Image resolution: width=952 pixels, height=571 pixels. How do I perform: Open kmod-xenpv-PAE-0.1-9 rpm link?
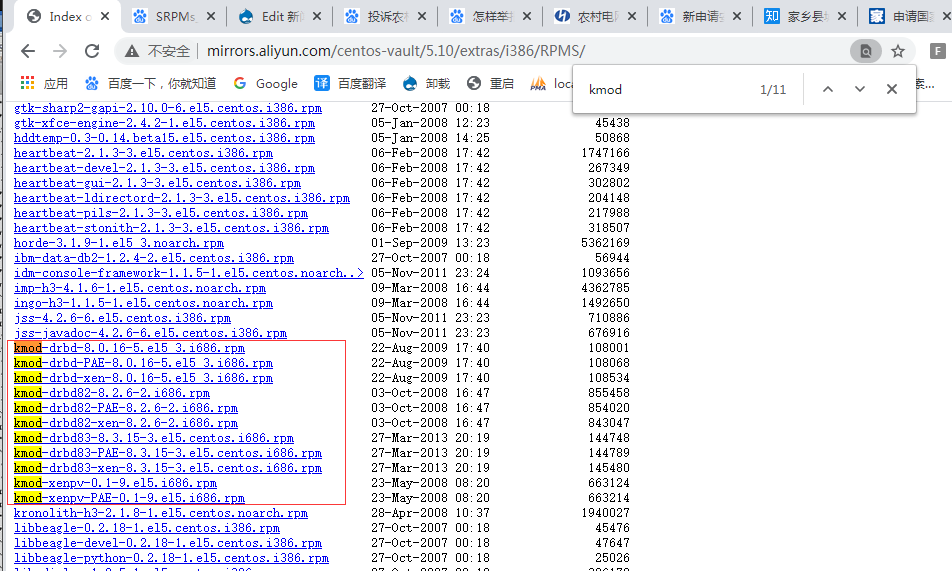point(129,498)
